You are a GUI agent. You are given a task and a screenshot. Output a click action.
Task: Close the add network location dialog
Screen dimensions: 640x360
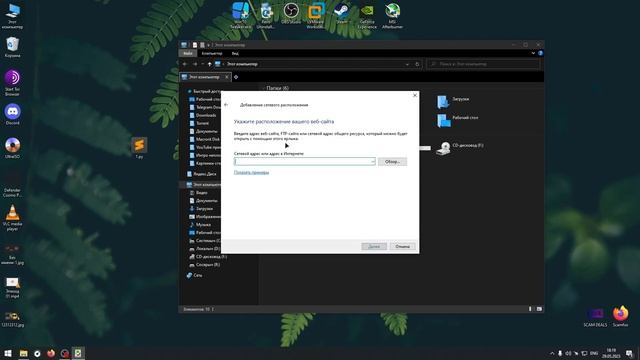[415, 95]
